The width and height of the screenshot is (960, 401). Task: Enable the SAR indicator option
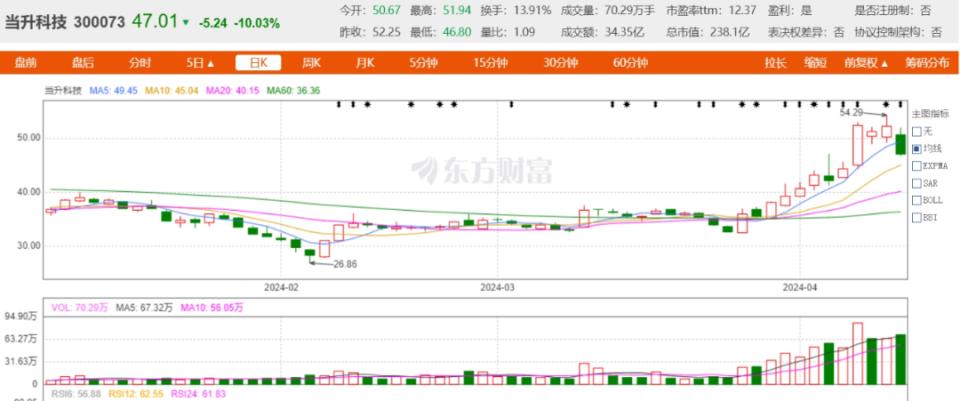point(925,183)
